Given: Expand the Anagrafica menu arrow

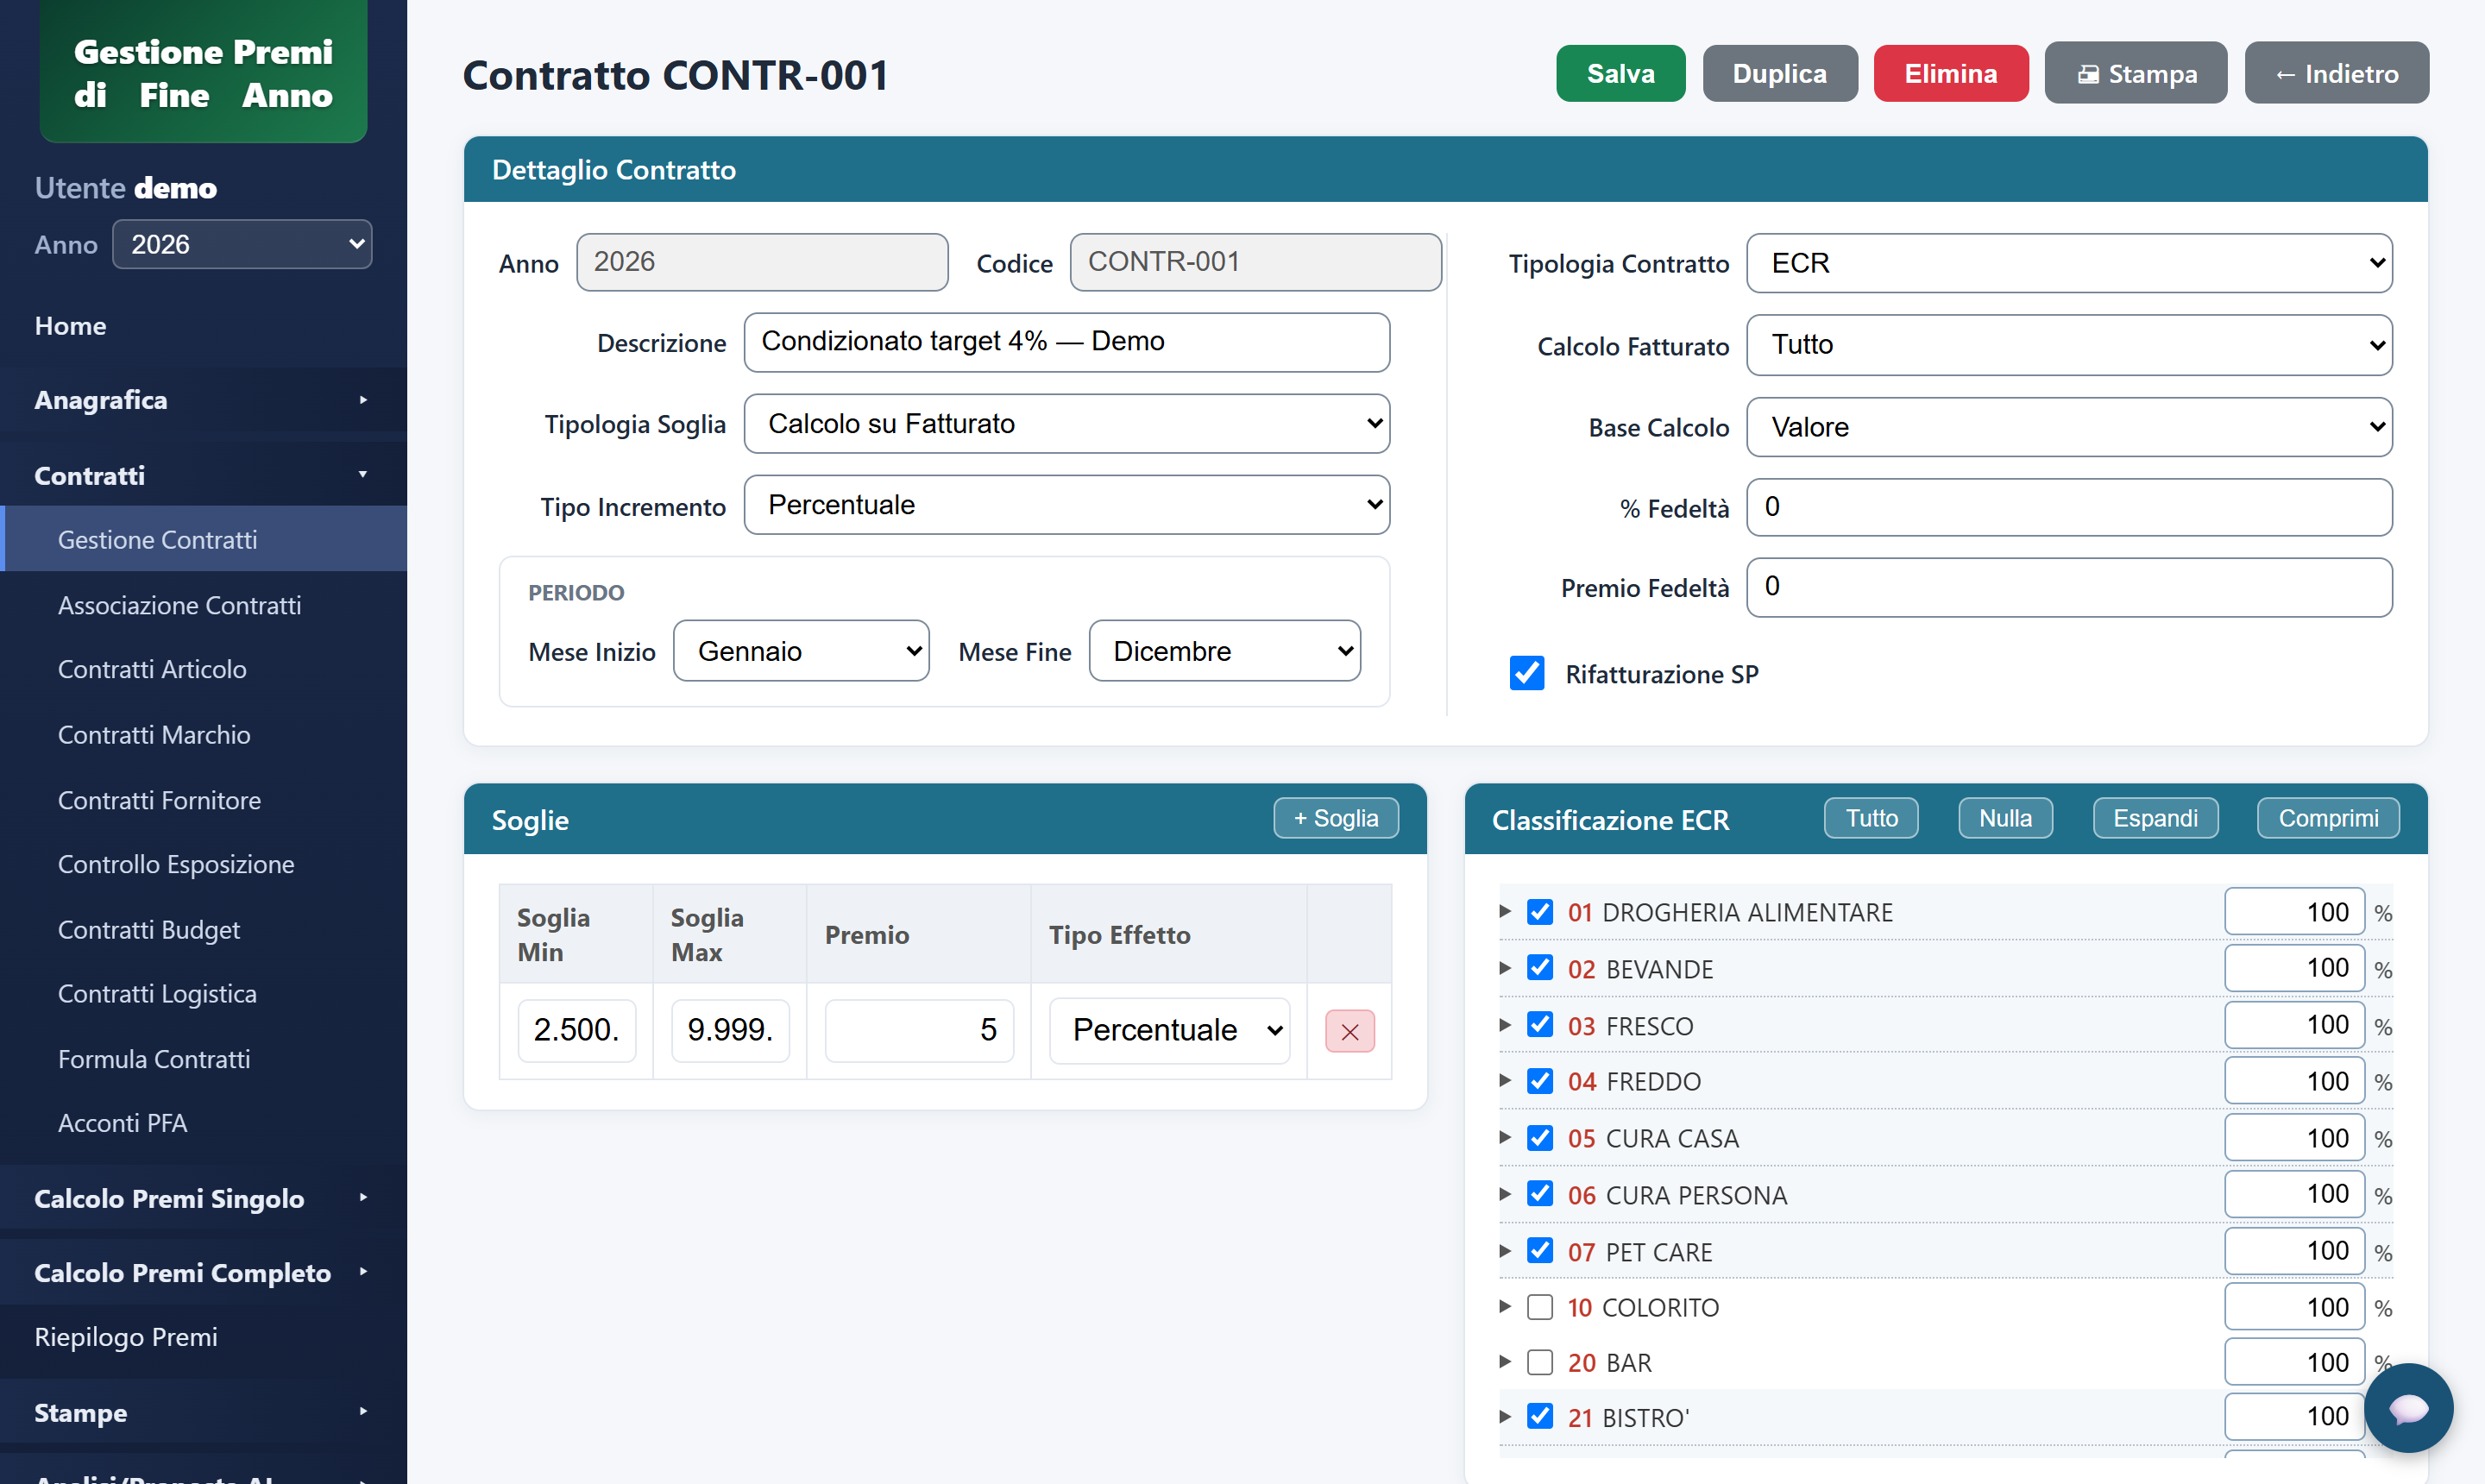Looking at the screenshot, I should point(363,400).
